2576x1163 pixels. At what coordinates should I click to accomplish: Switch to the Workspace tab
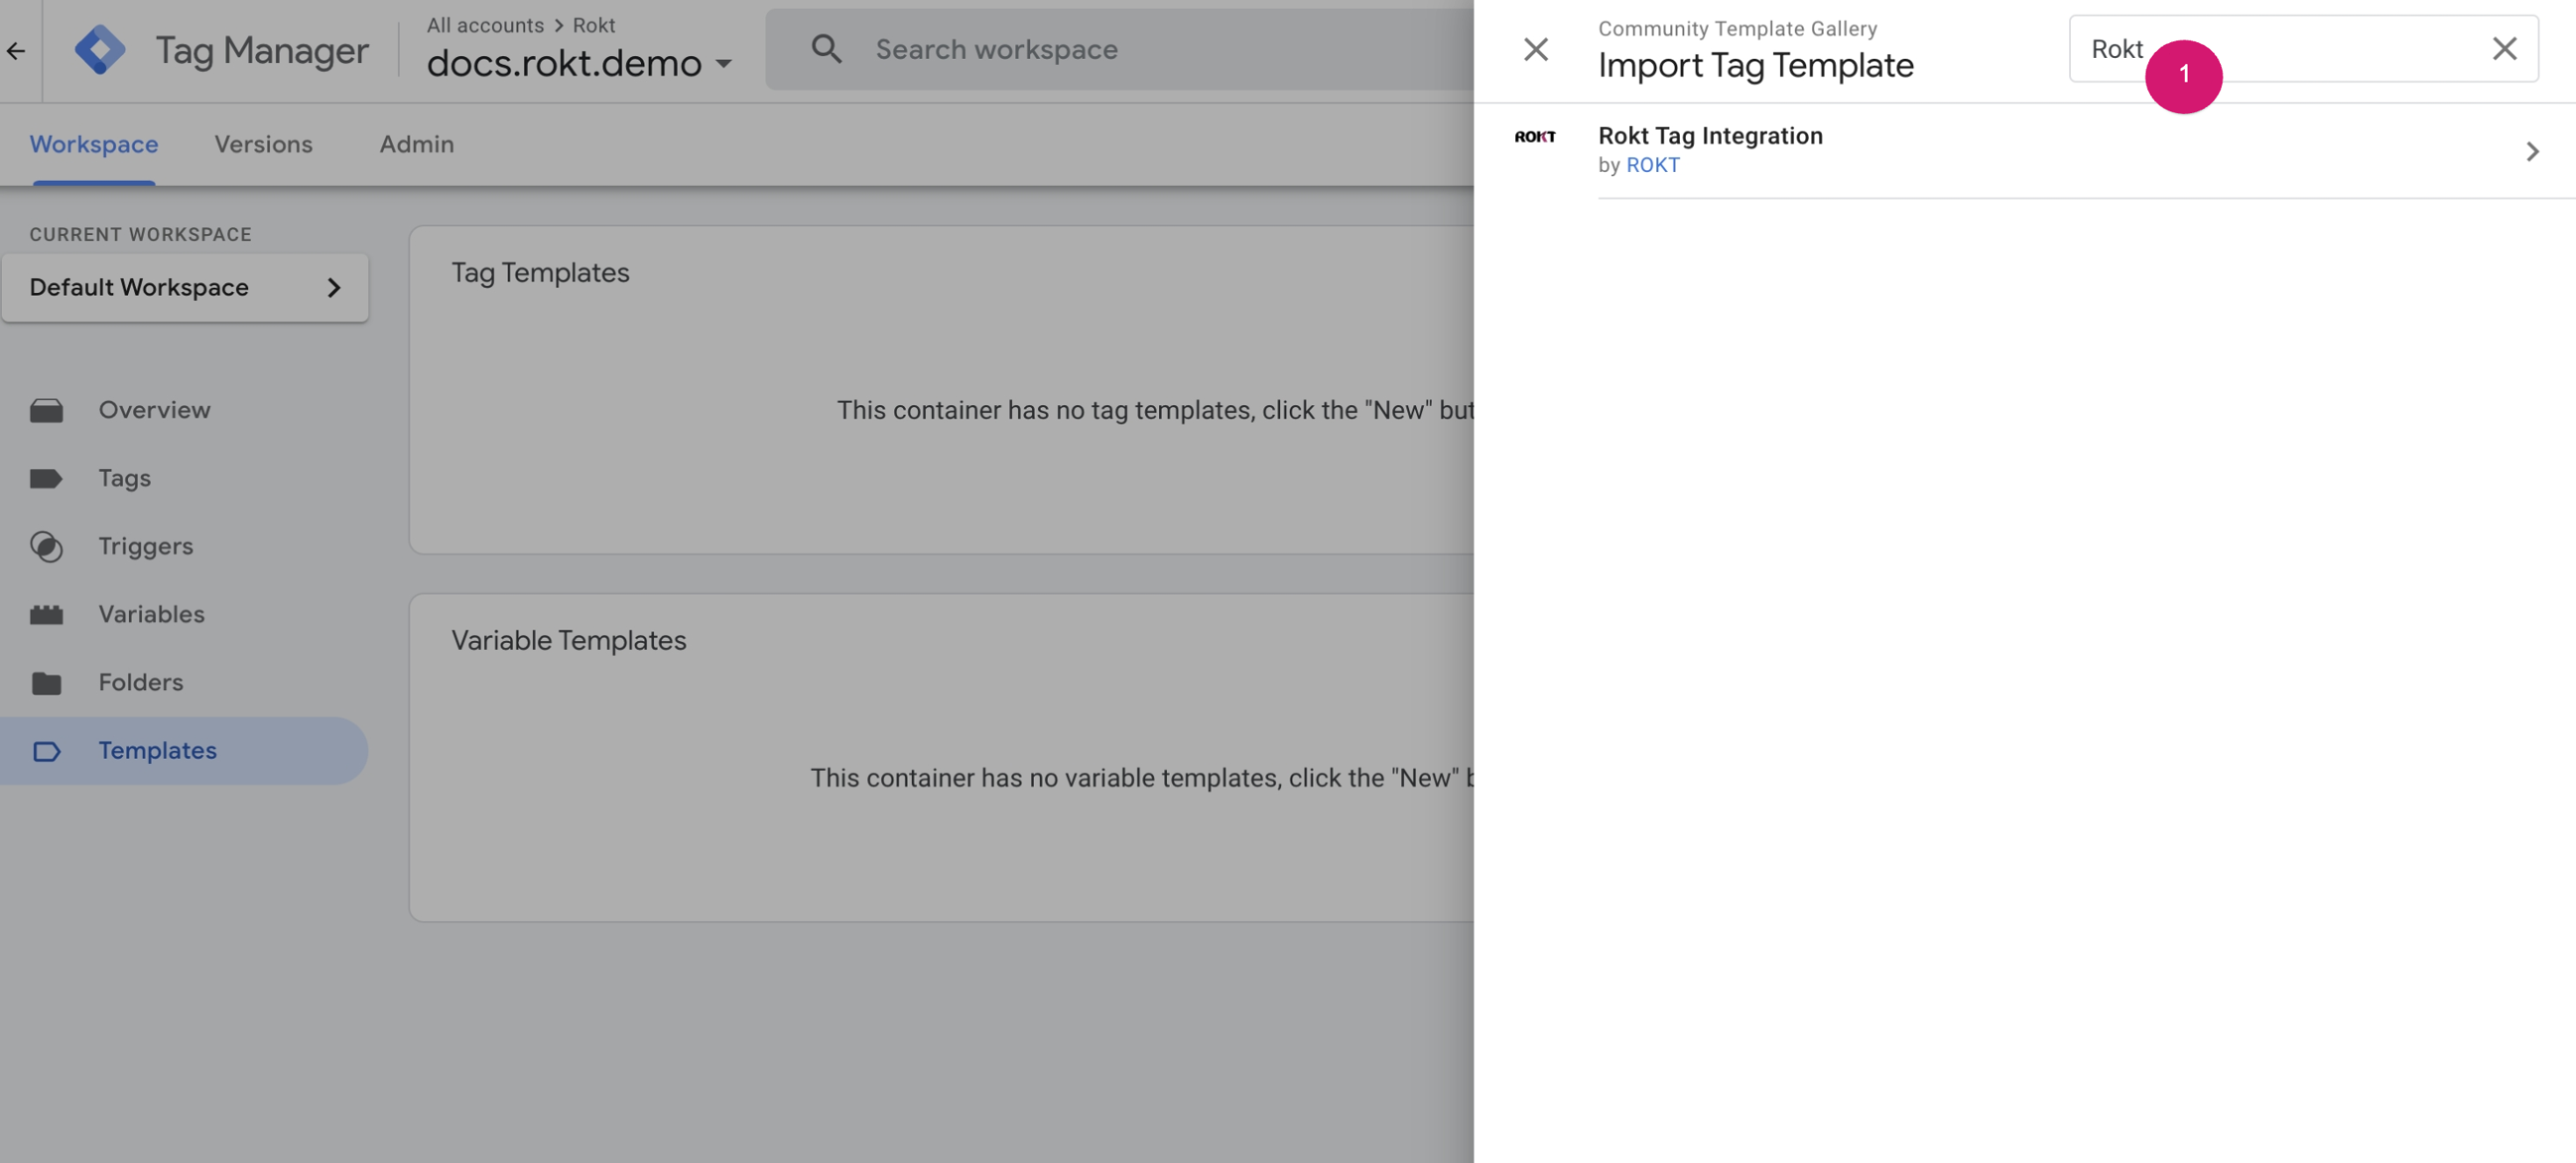coord(94,144)
